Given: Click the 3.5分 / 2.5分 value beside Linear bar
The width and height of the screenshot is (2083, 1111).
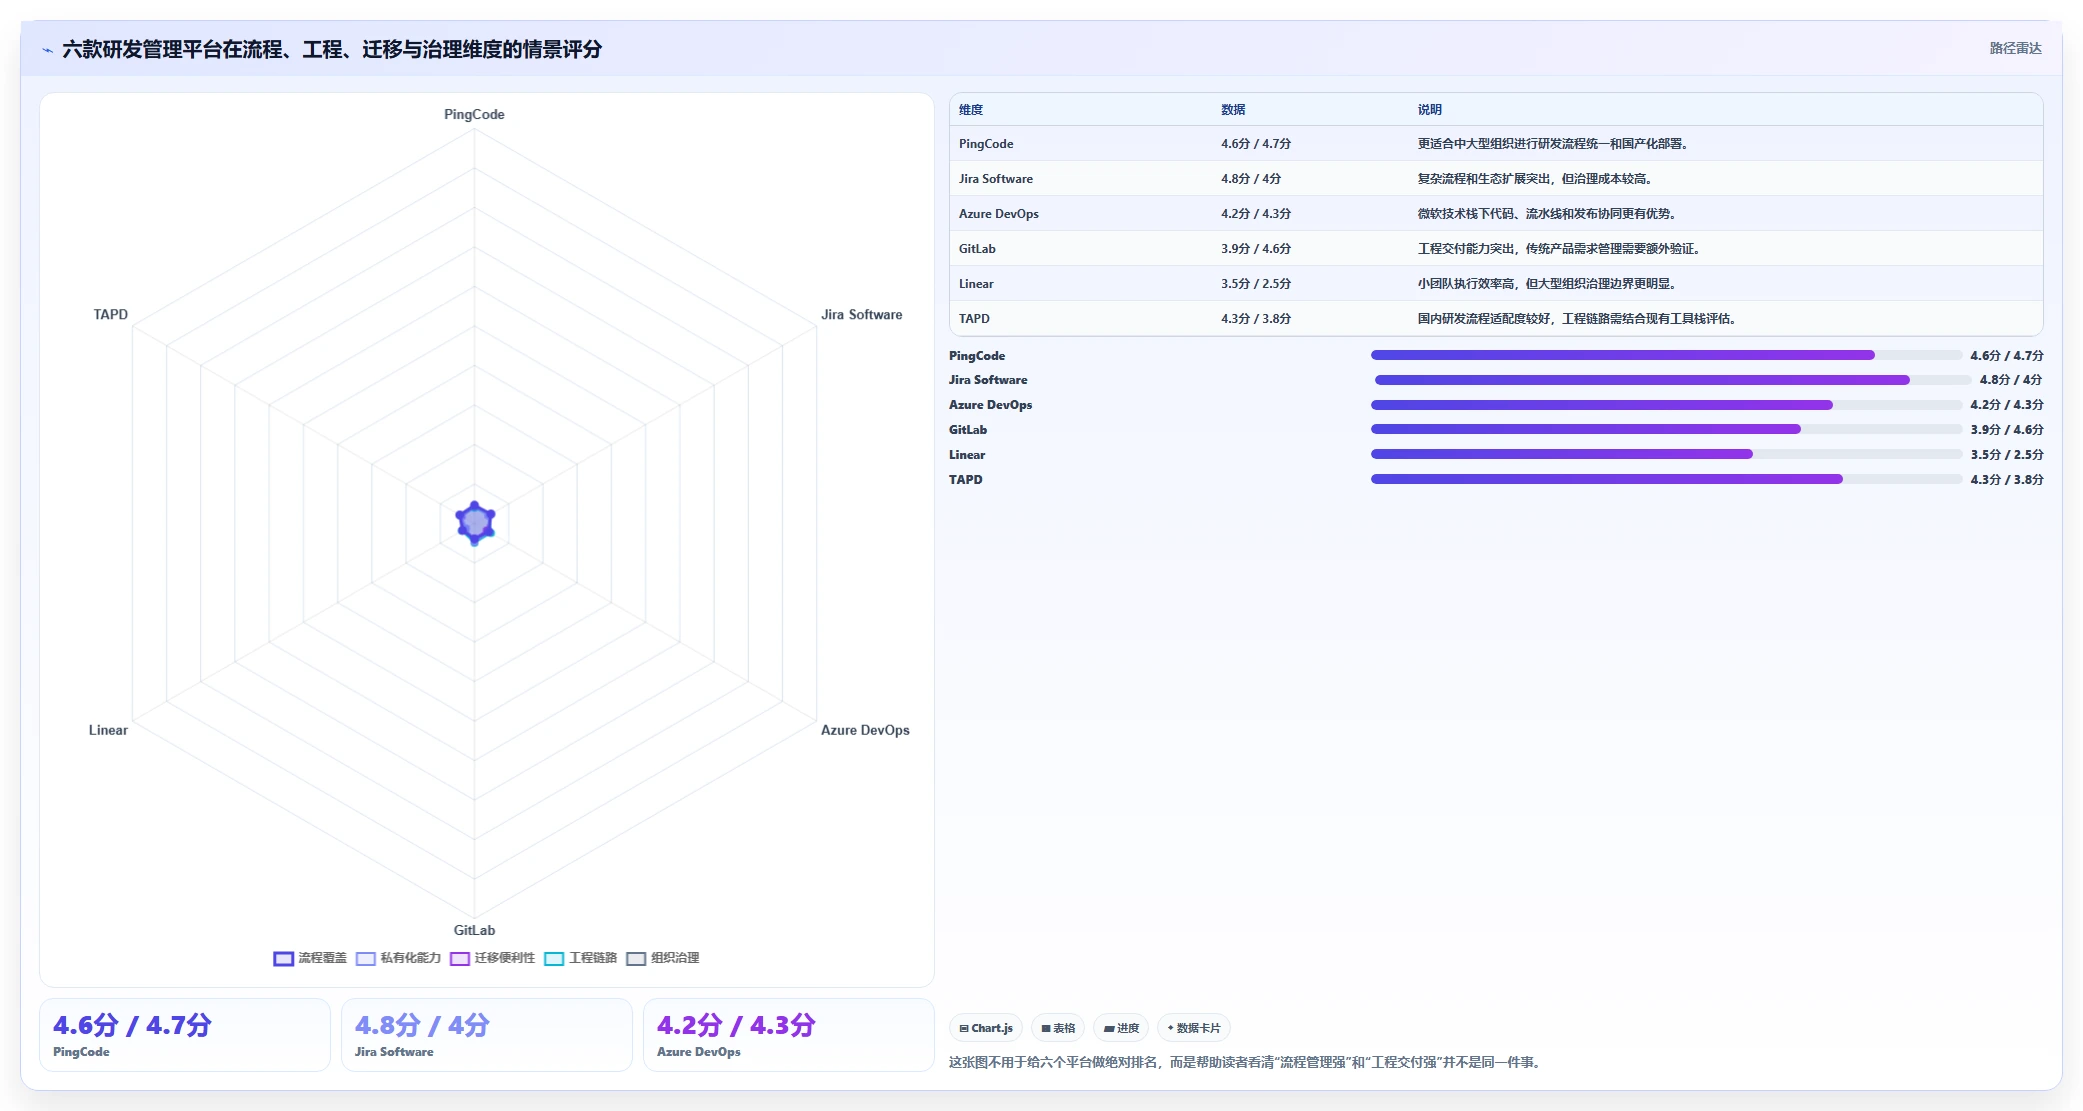Looking at the screenshot, I should tap(2007, 455).
